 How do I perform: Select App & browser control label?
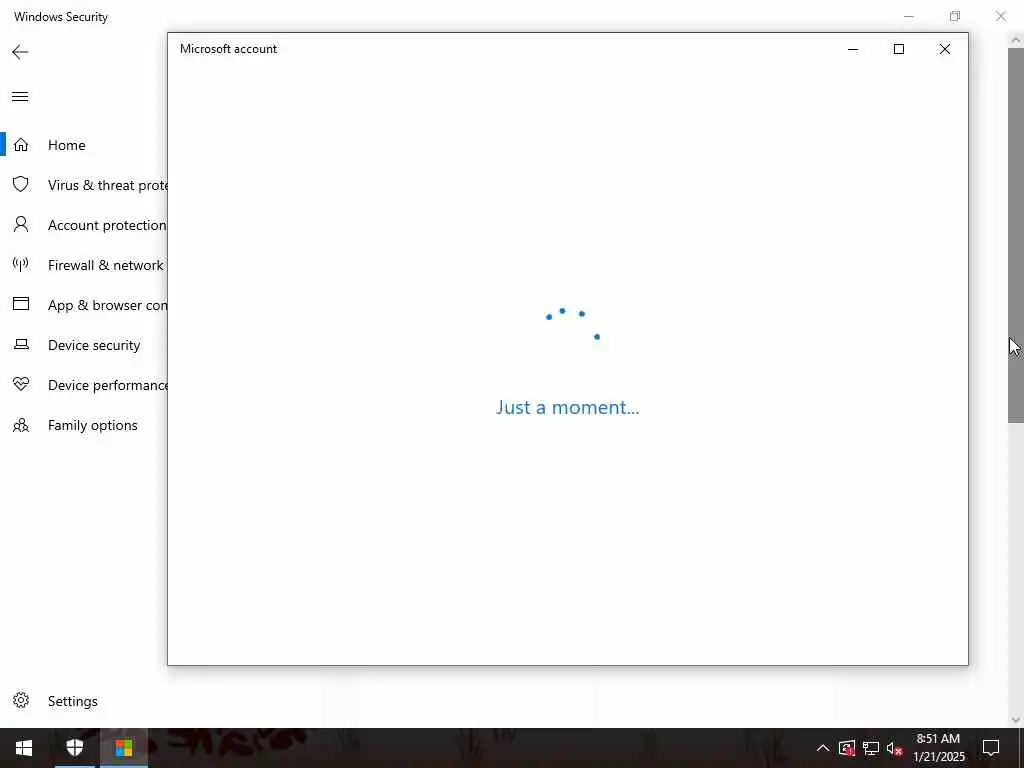pyautogui.click(x=108, y=305)
